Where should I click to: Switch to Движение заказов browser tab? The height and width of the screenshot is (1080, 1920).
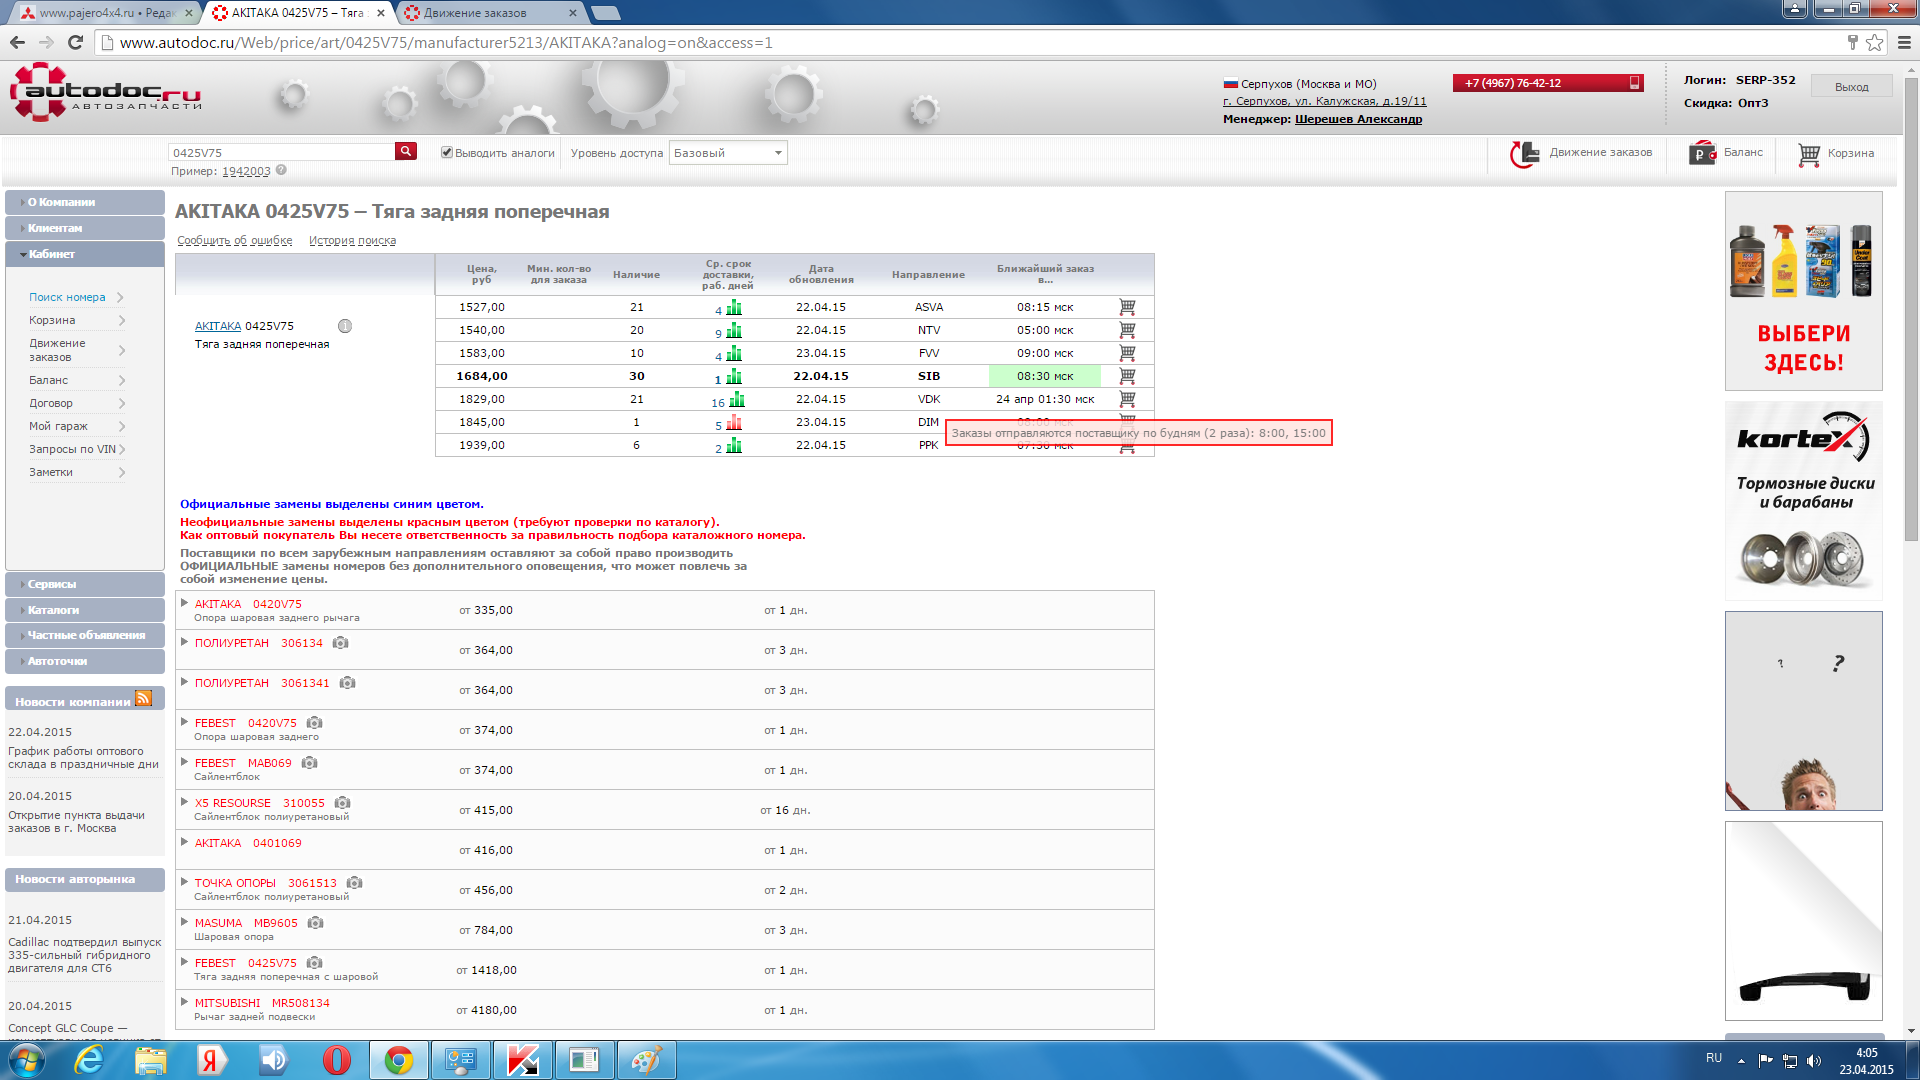pyautogui.click(x=475, y=13)
